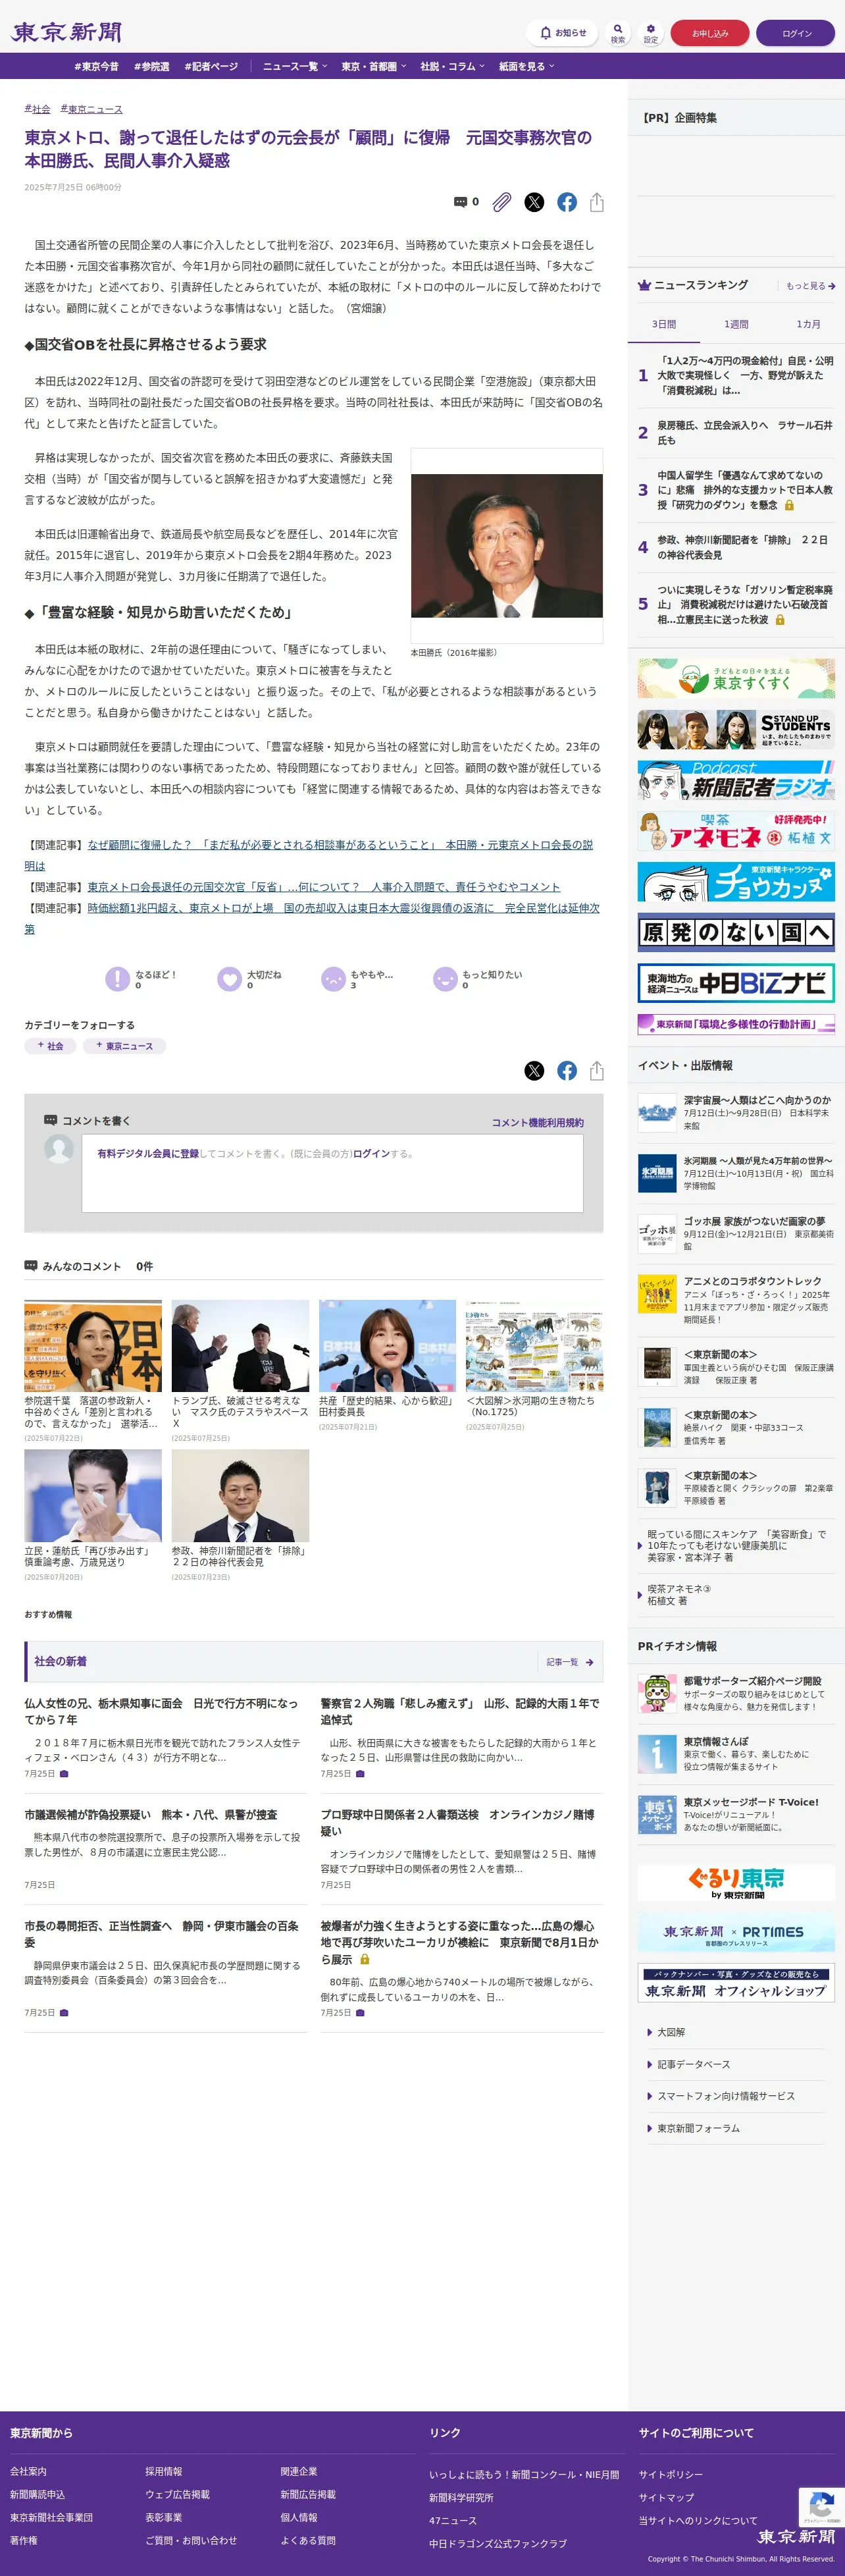Follow the 東京ニュース category tag
Viewport: 845px width, 2576px height.
124,1046
